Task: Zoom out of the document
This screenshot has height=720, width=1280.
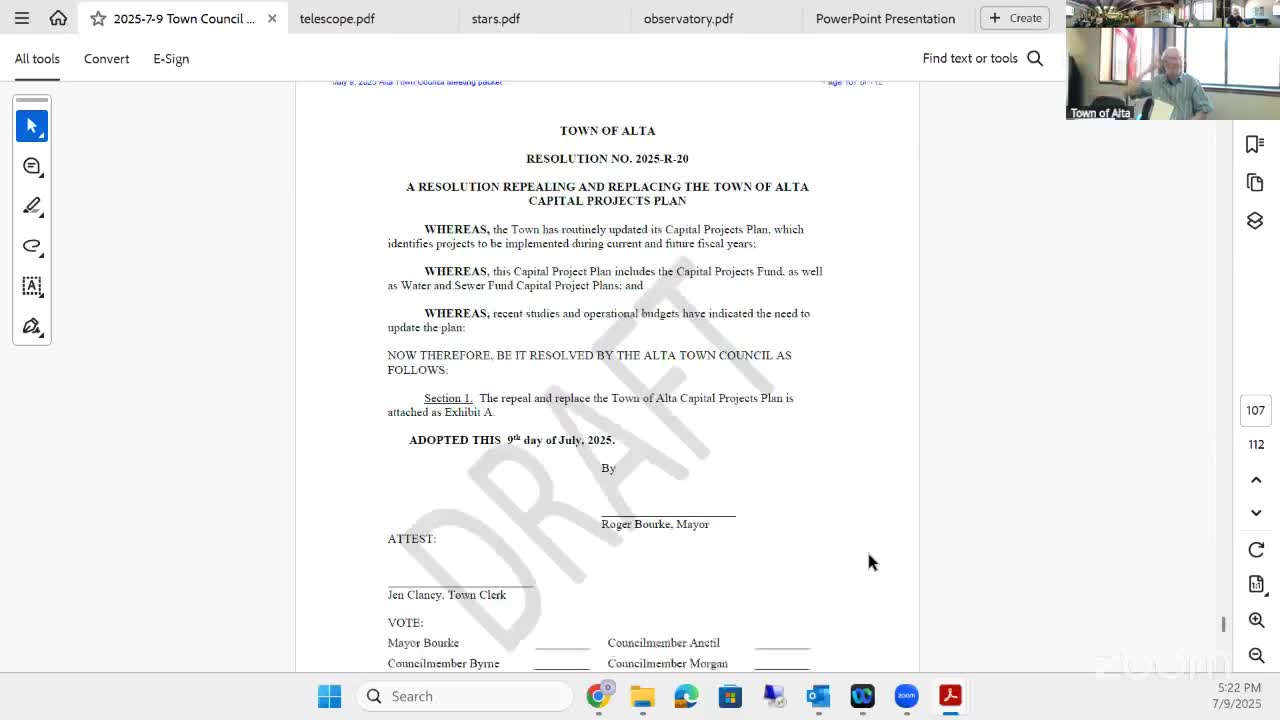Action: click(x=1256, y=656)
